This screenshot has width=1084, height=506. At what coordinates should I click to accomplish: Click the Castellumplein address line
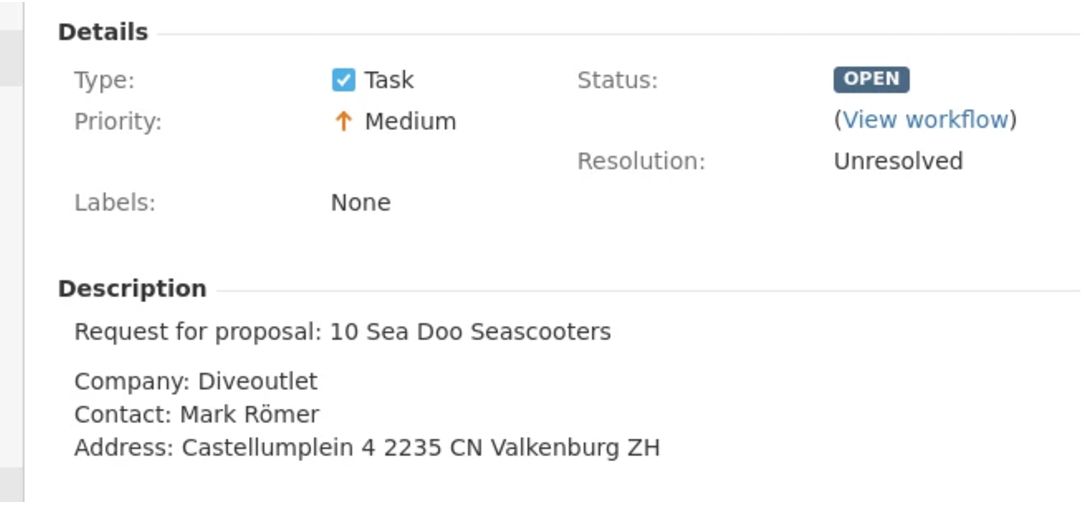[367, 448]
